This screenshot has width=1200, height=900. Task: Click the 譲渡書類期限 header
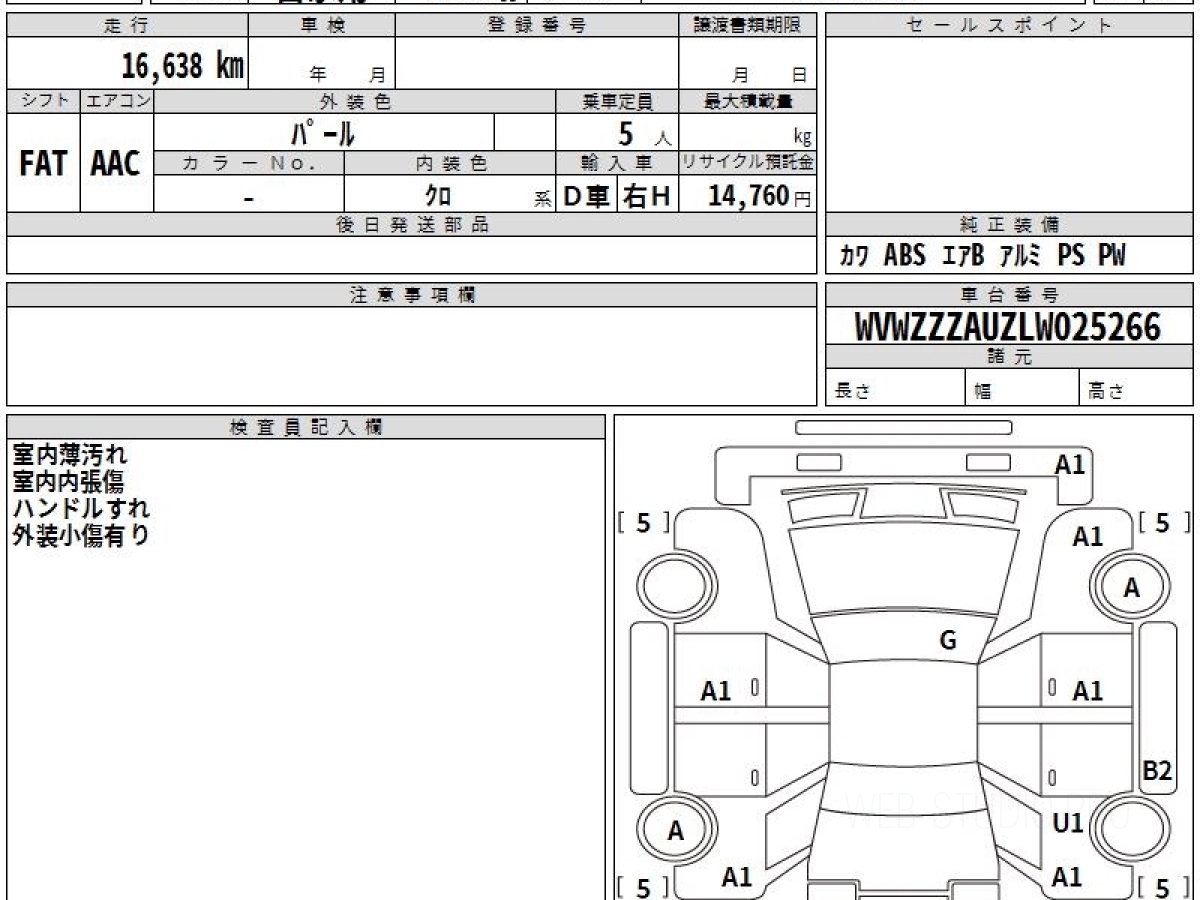coord(747,26)
